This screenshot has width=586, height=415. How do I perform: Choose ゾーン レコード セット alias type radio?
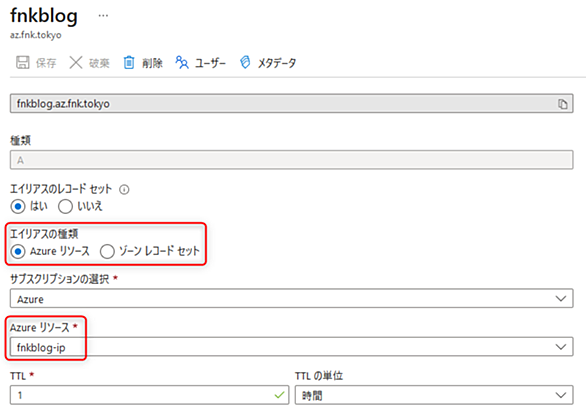tap(107, 251)
